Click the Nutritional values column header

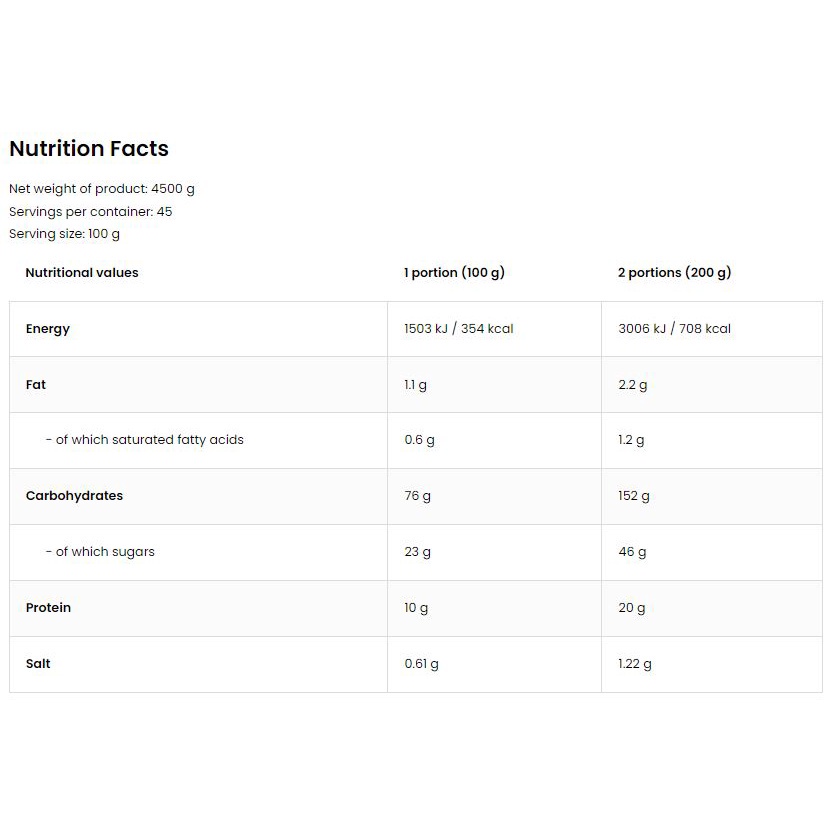coord(82,272)
